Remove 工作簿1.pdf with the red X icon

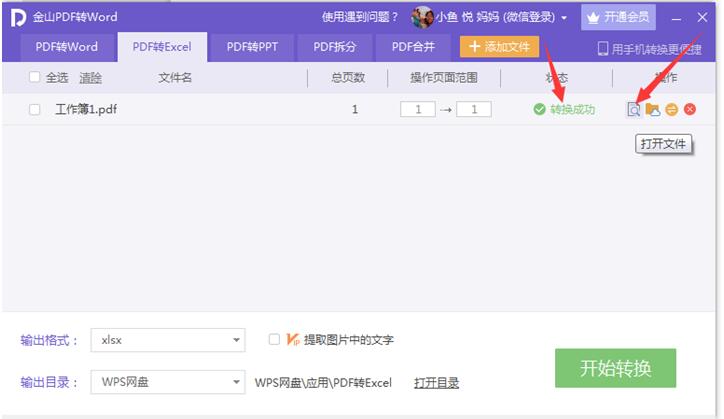690,109
